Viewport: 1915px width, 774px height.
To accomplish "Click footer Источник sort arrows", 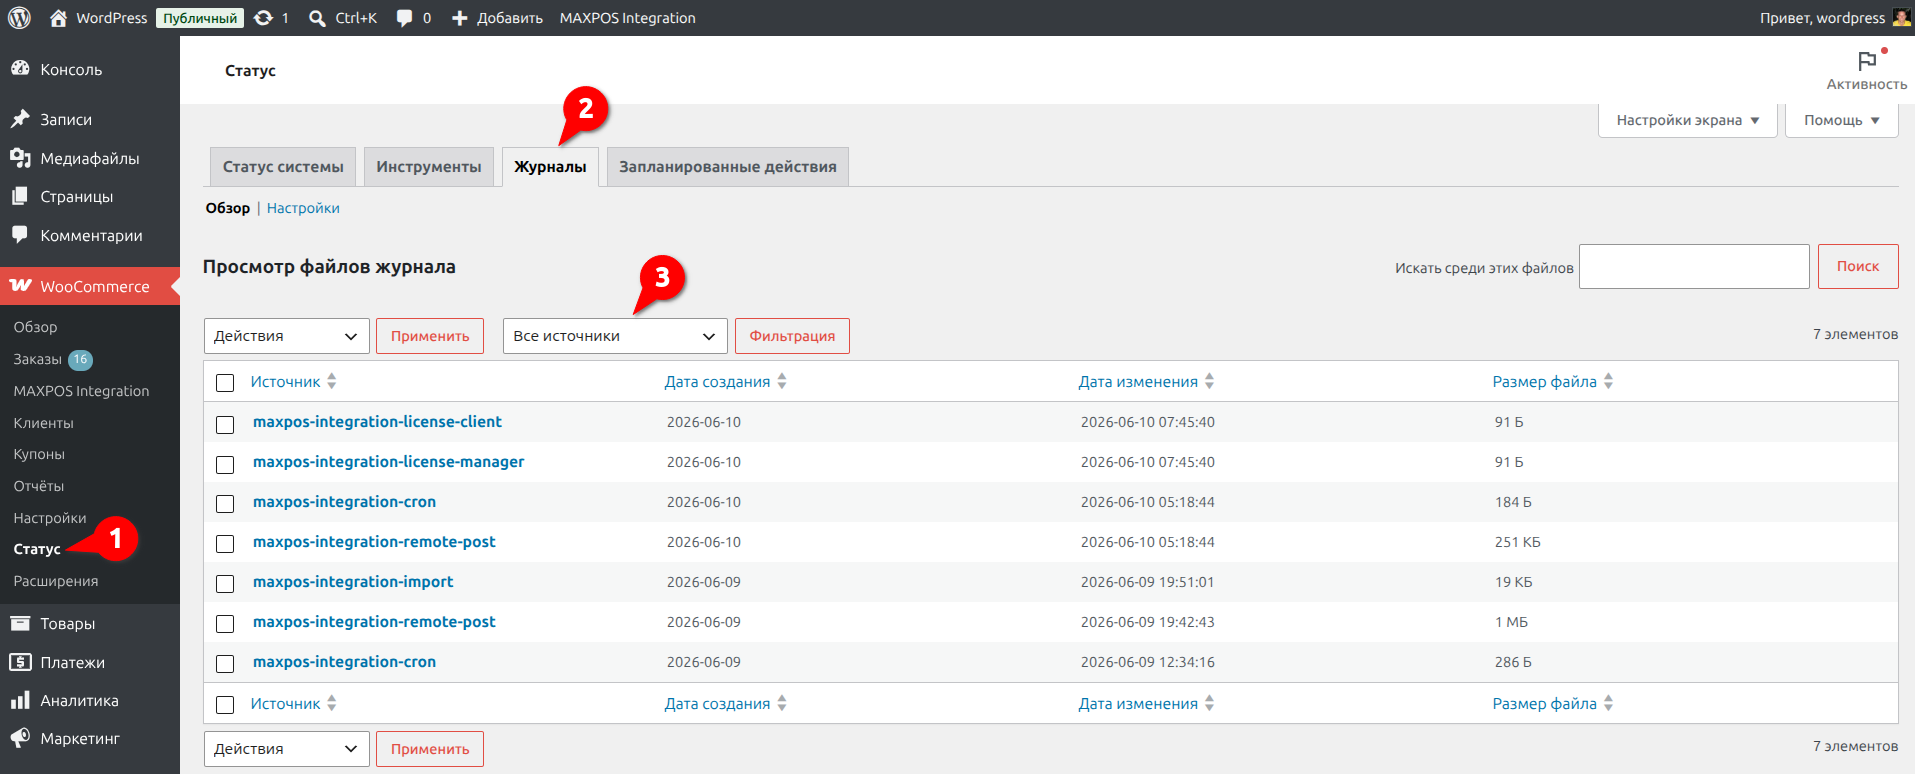I will 332,703.
